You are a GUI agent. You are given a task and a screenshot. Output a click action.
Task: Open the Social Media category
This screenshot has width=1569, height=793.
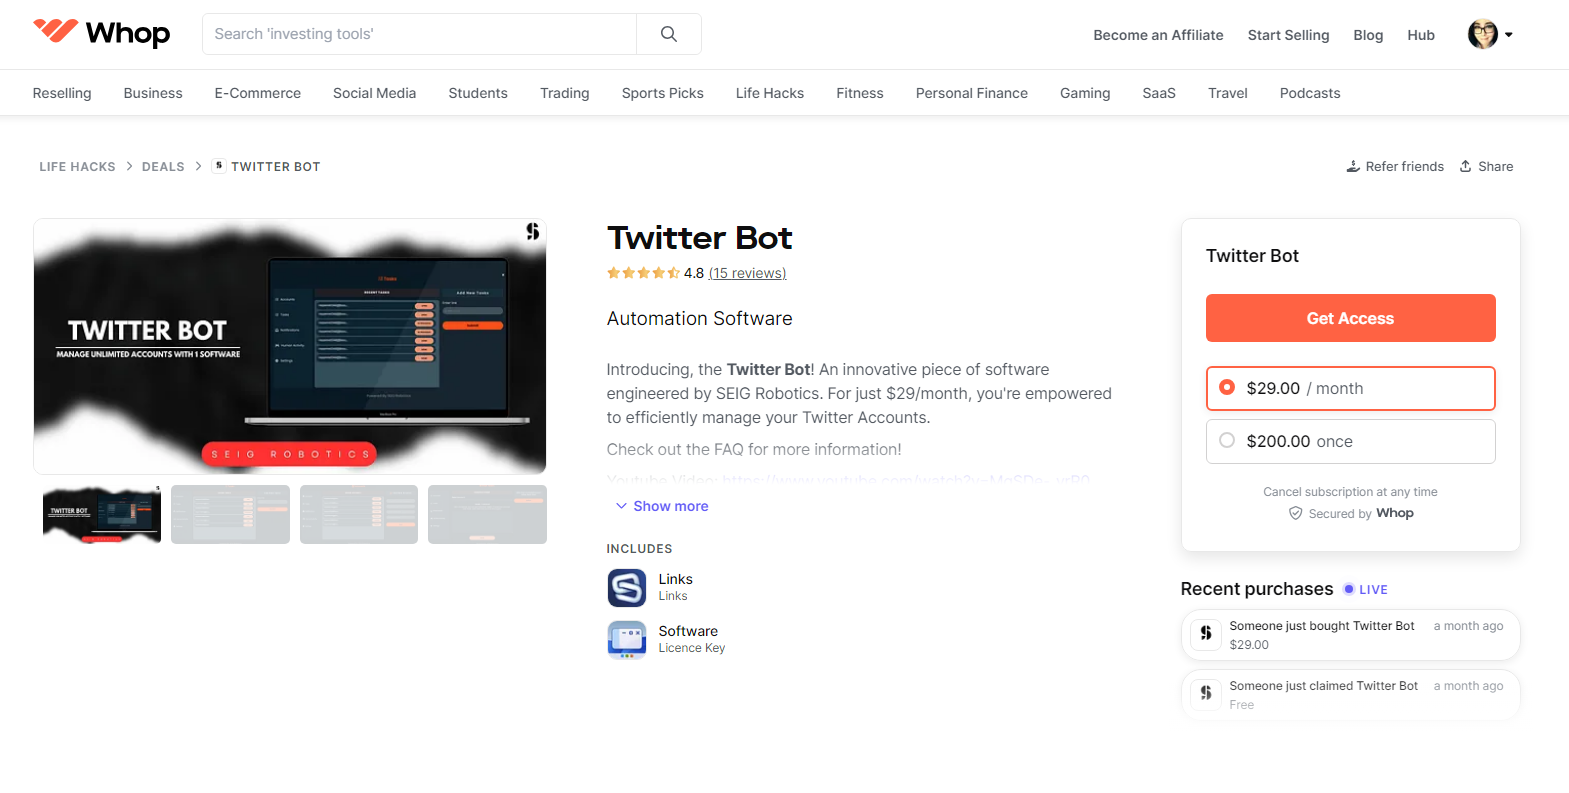[375, 93]
